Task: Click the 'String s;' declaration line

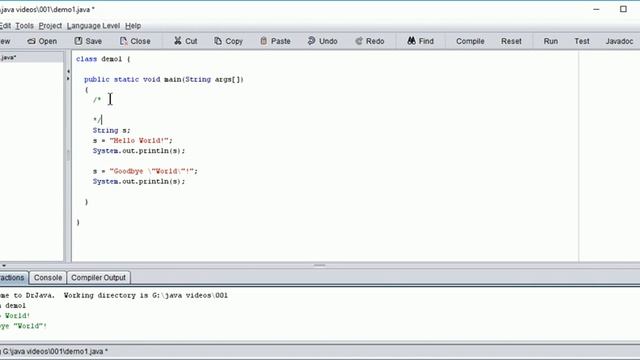Action: coord(111,130)
